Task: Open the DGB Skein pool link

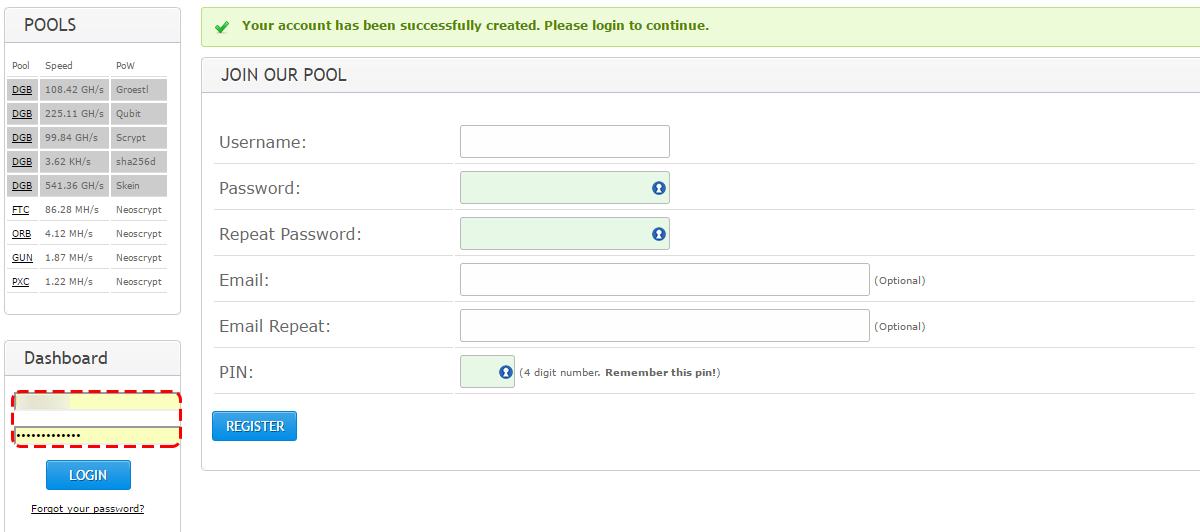Action: (21, 186)
